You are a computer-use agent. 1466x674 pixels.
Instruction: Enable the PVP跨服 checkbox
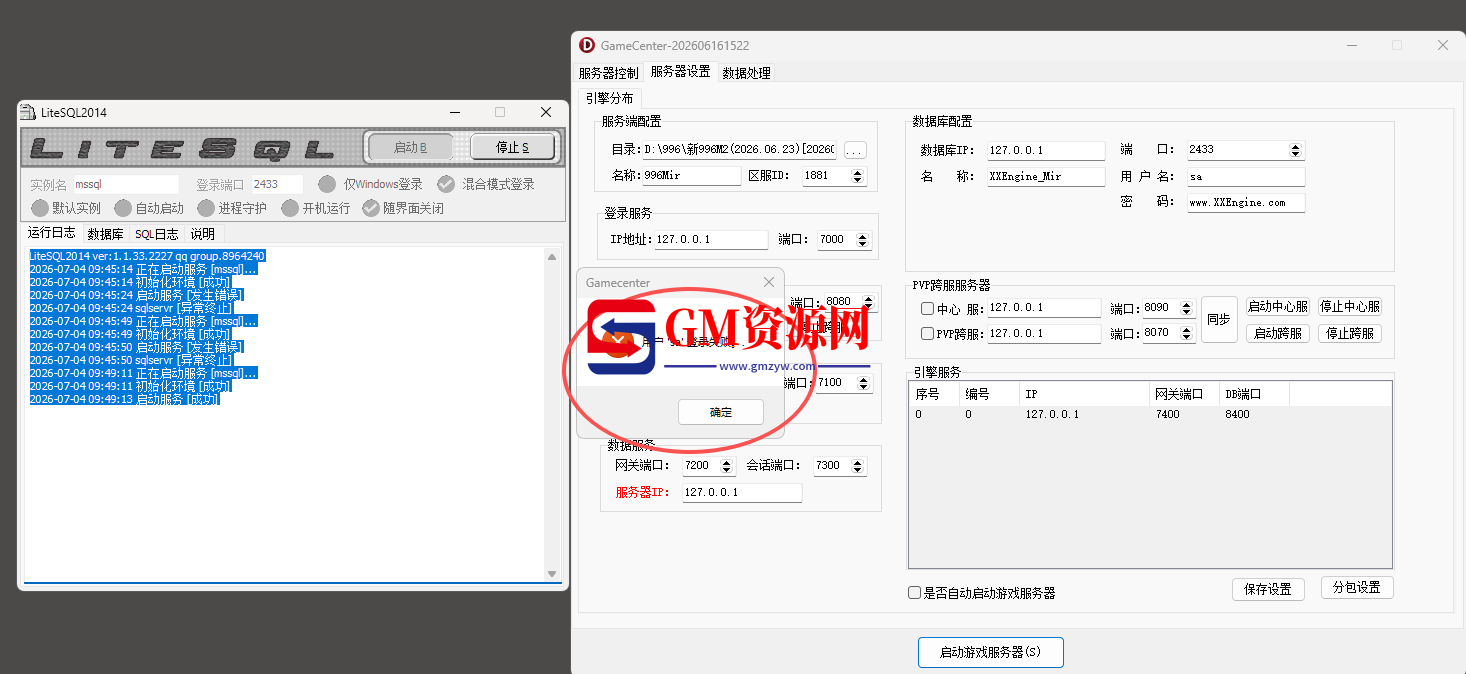point(927,334)
